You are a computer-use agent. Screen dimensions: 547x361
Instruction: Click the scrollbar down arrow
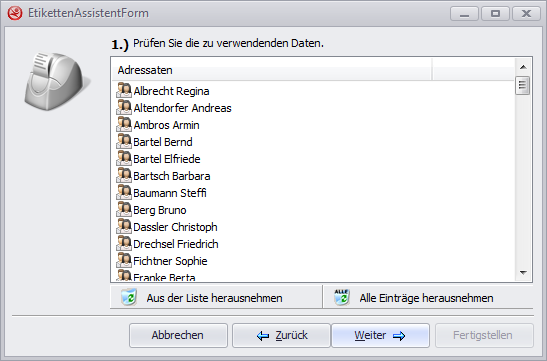point(523,272)
